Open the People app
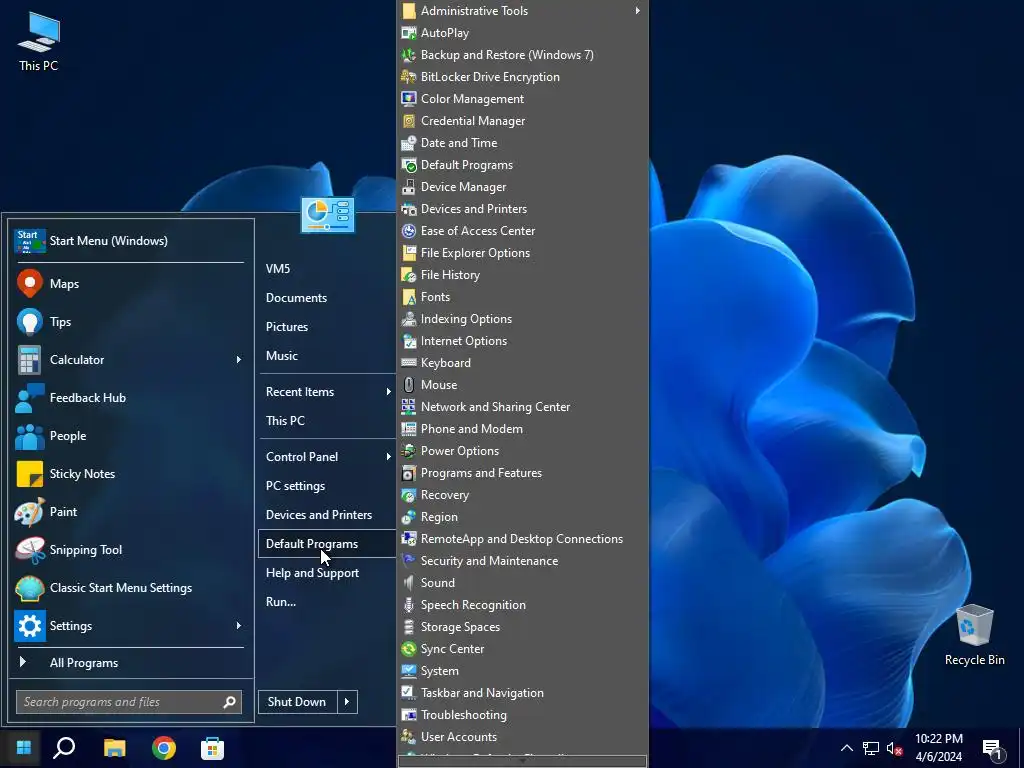Screen dimensions: 1024x768 coord(129,436)
